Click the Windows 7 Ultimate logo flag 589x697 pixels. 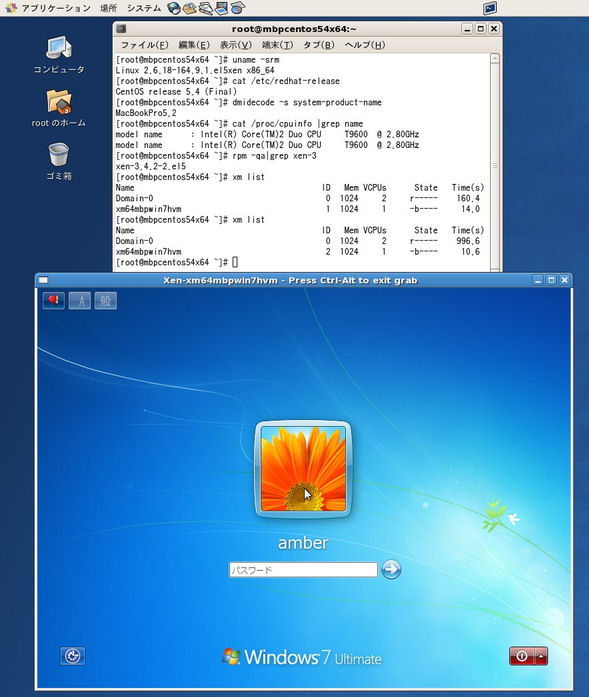coord(231,657)
